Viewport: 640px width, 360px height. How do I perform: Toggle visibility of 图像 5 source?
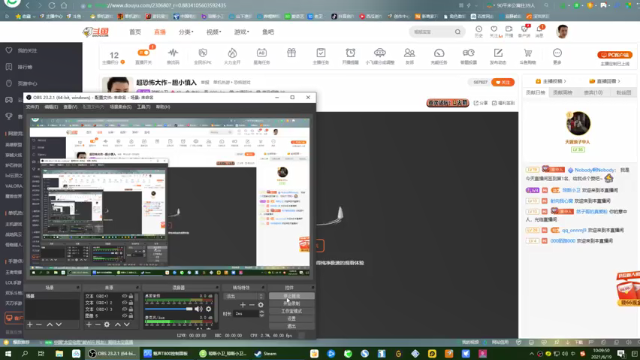point(124,316)
